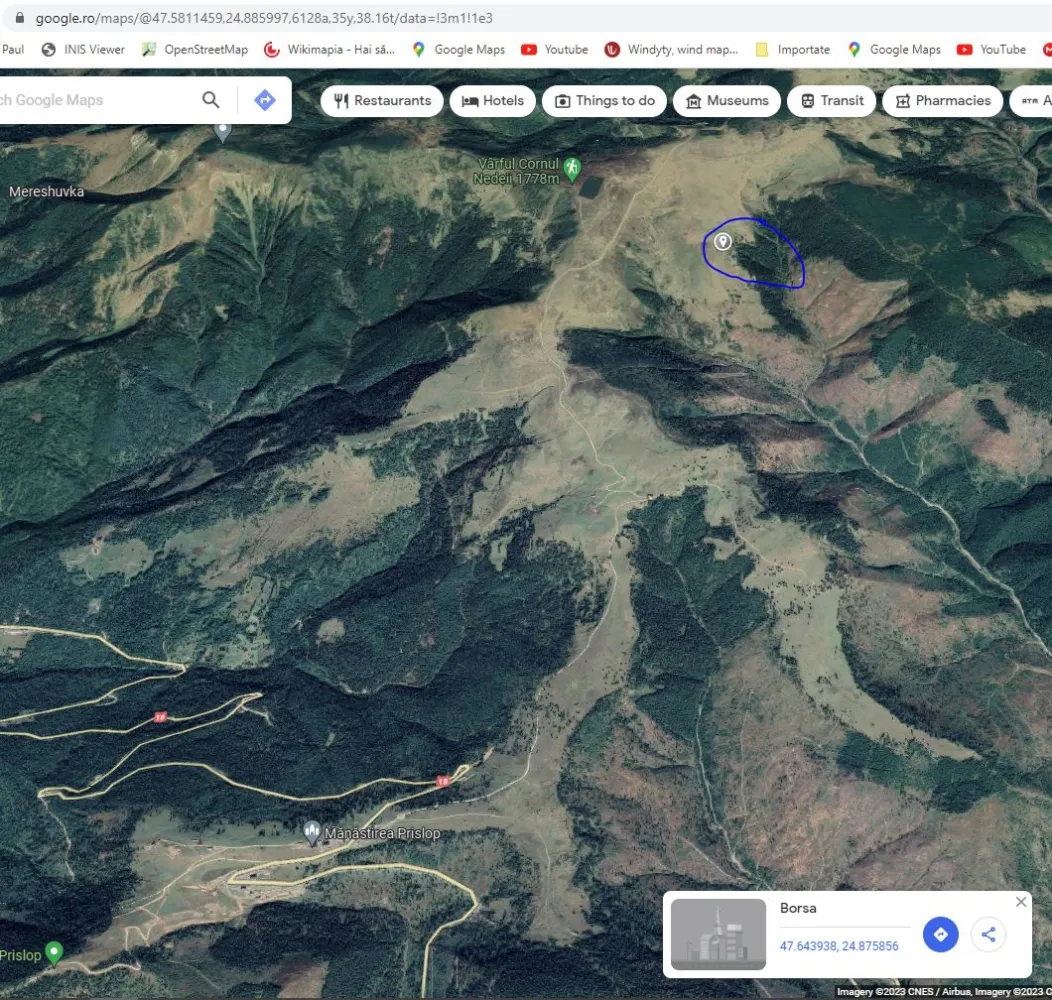Filter map by Restaurants

tap(382, 101)
